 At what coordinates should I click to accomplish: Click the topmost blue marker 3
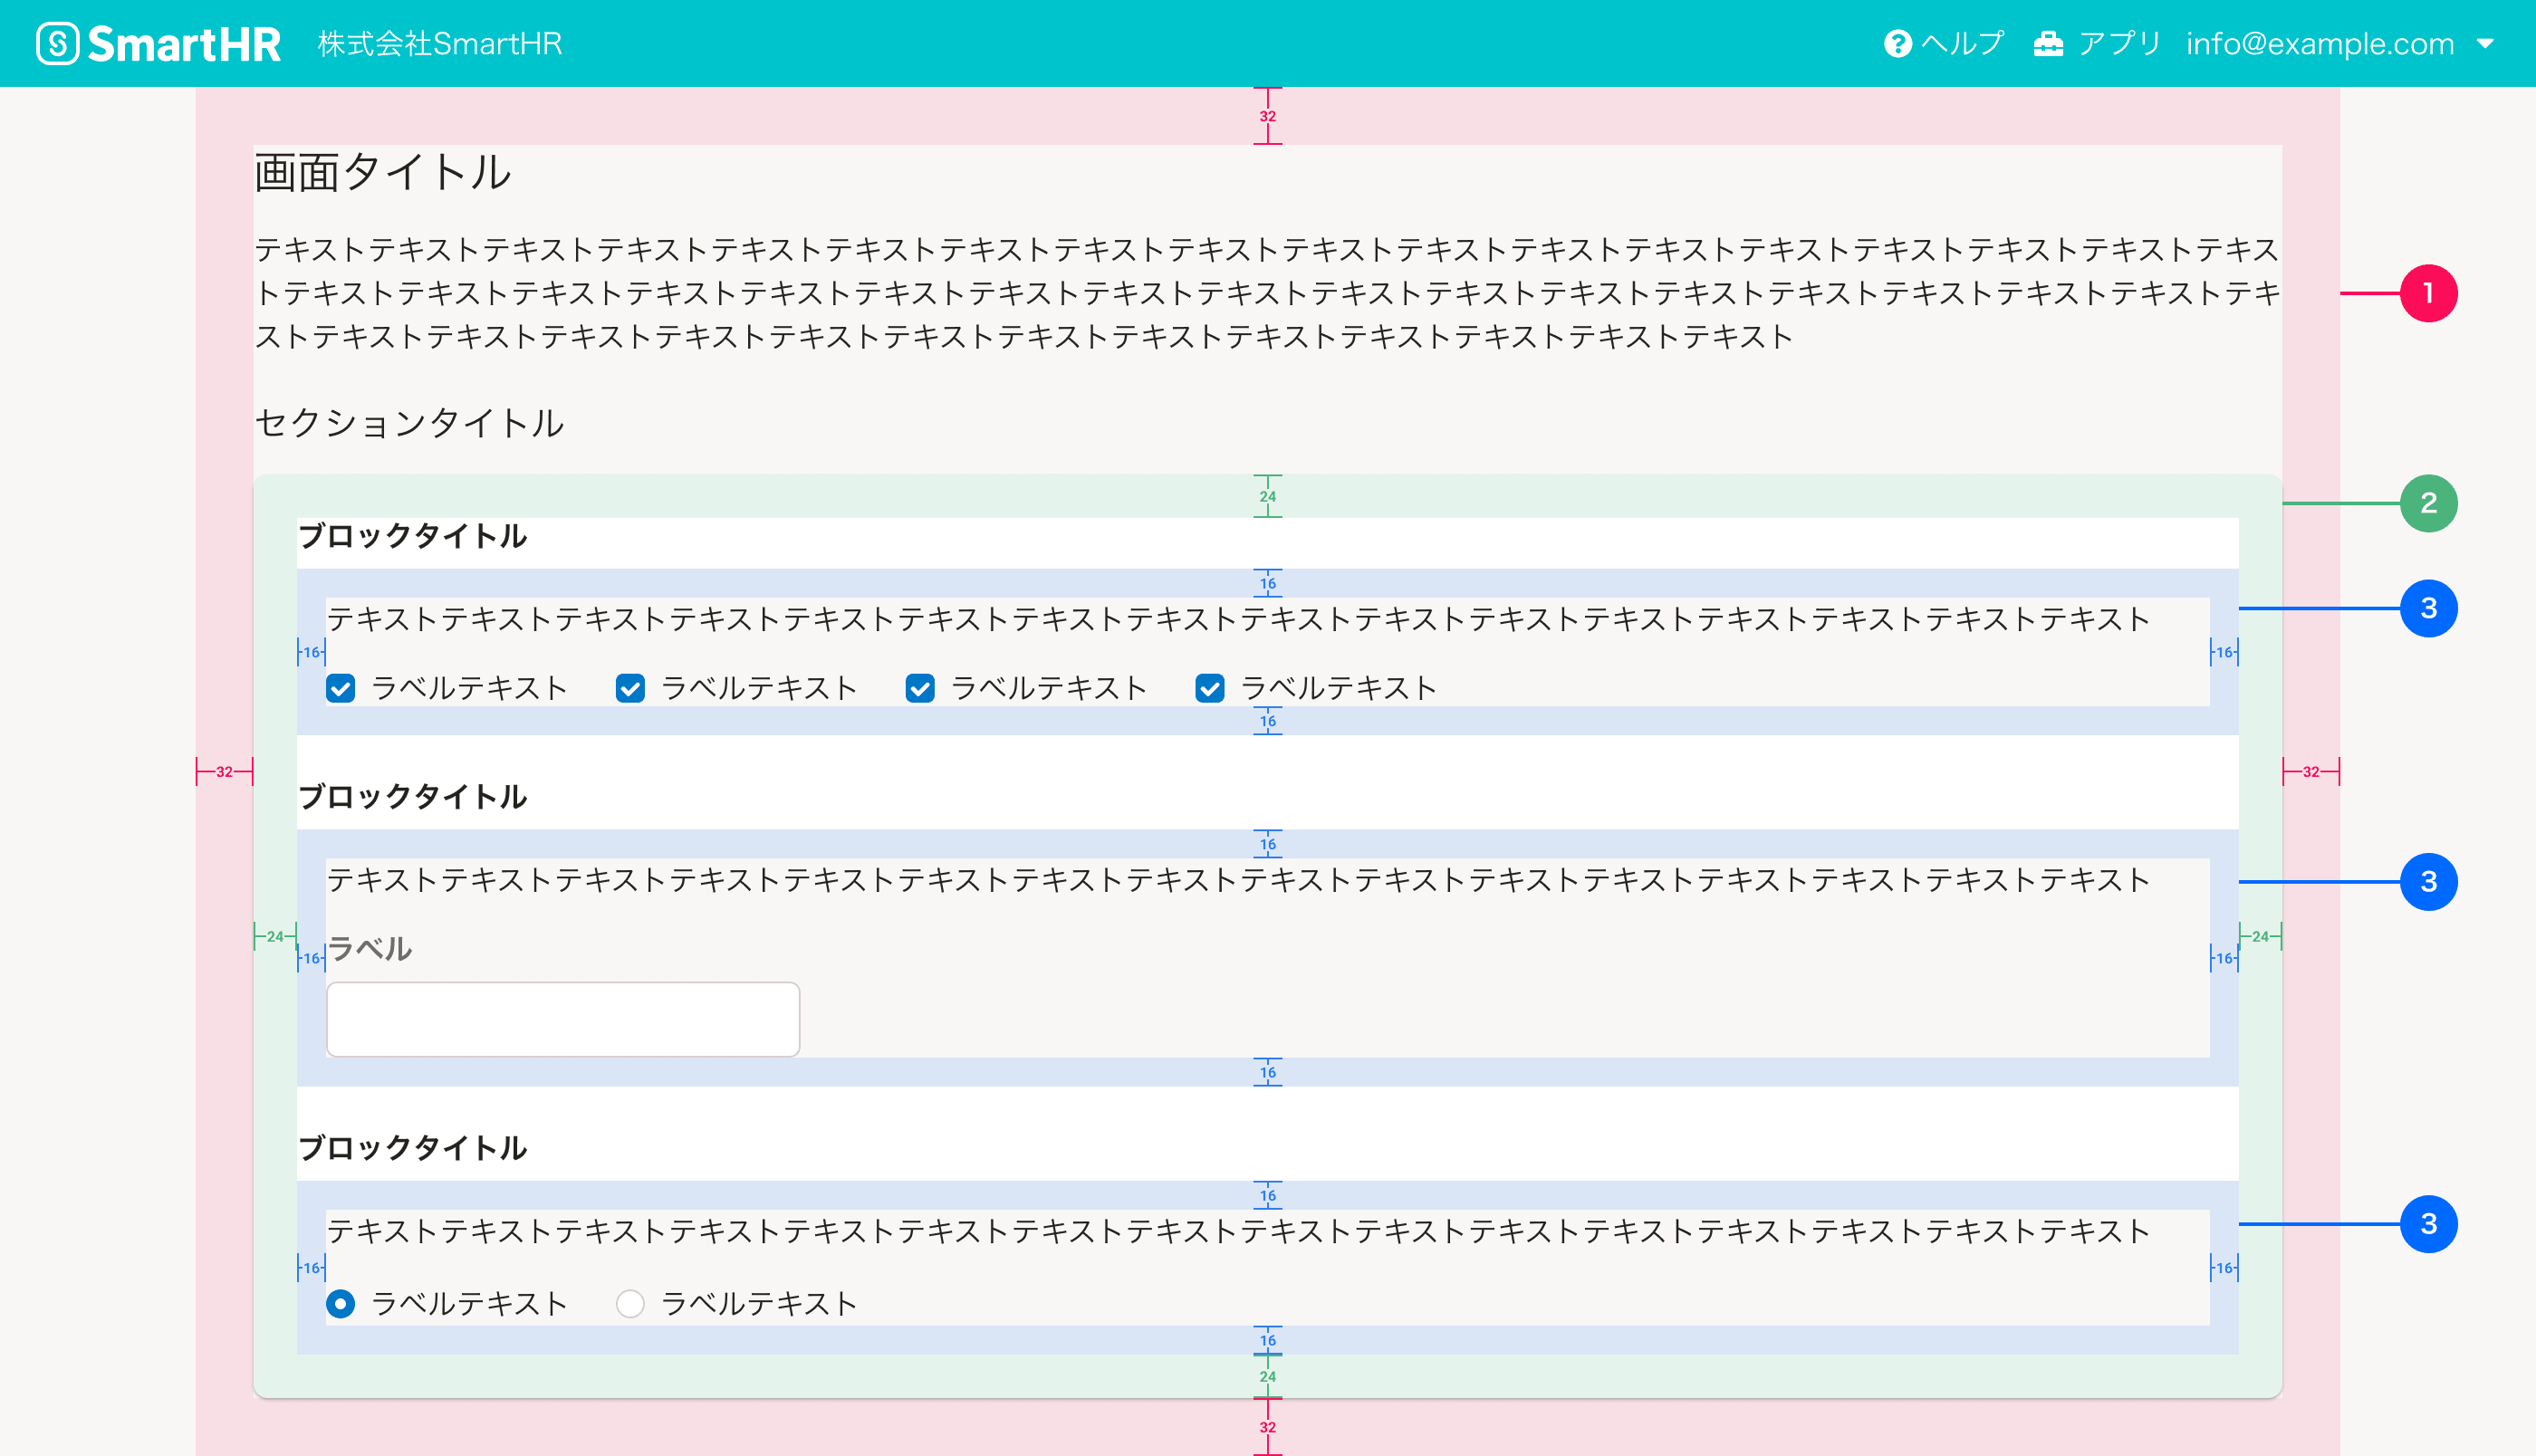(2428, 608)
